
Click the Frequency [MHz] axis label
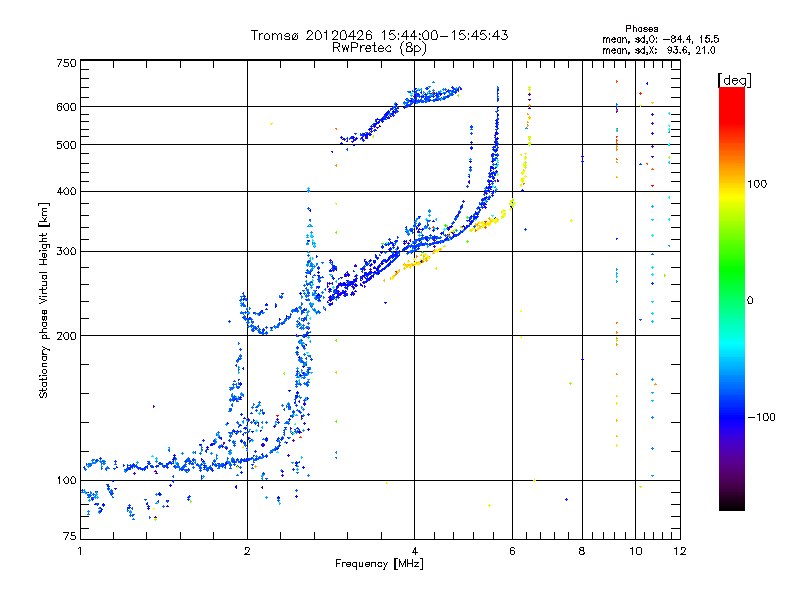pos(379,564)
